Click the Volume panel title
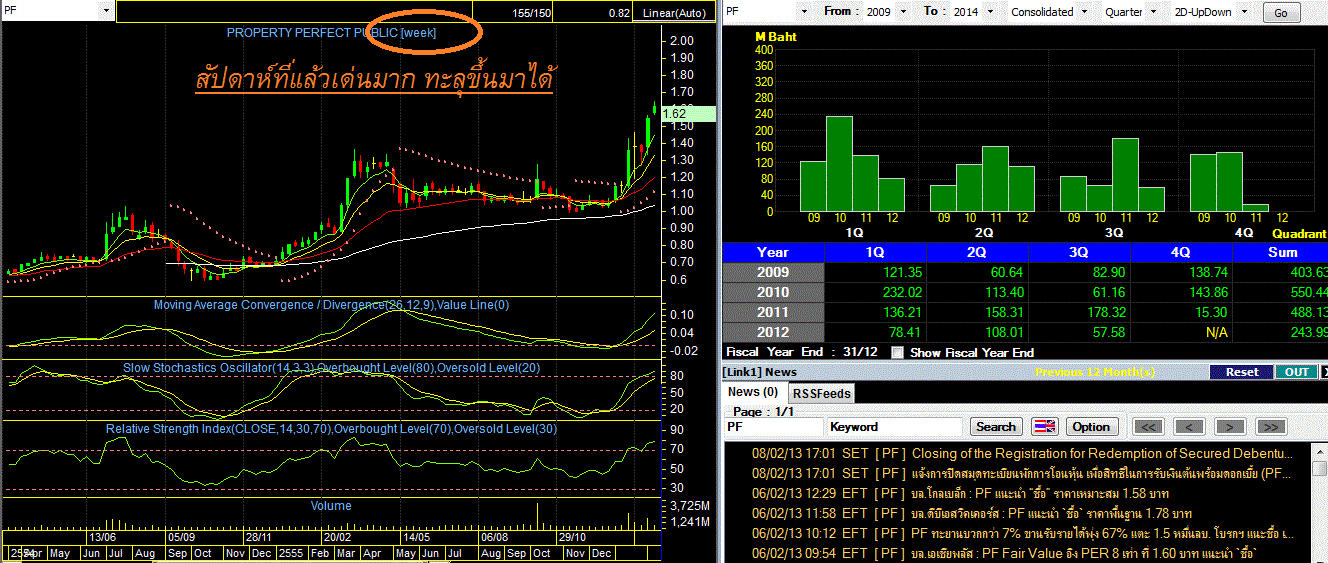 [x=331, y=506]
